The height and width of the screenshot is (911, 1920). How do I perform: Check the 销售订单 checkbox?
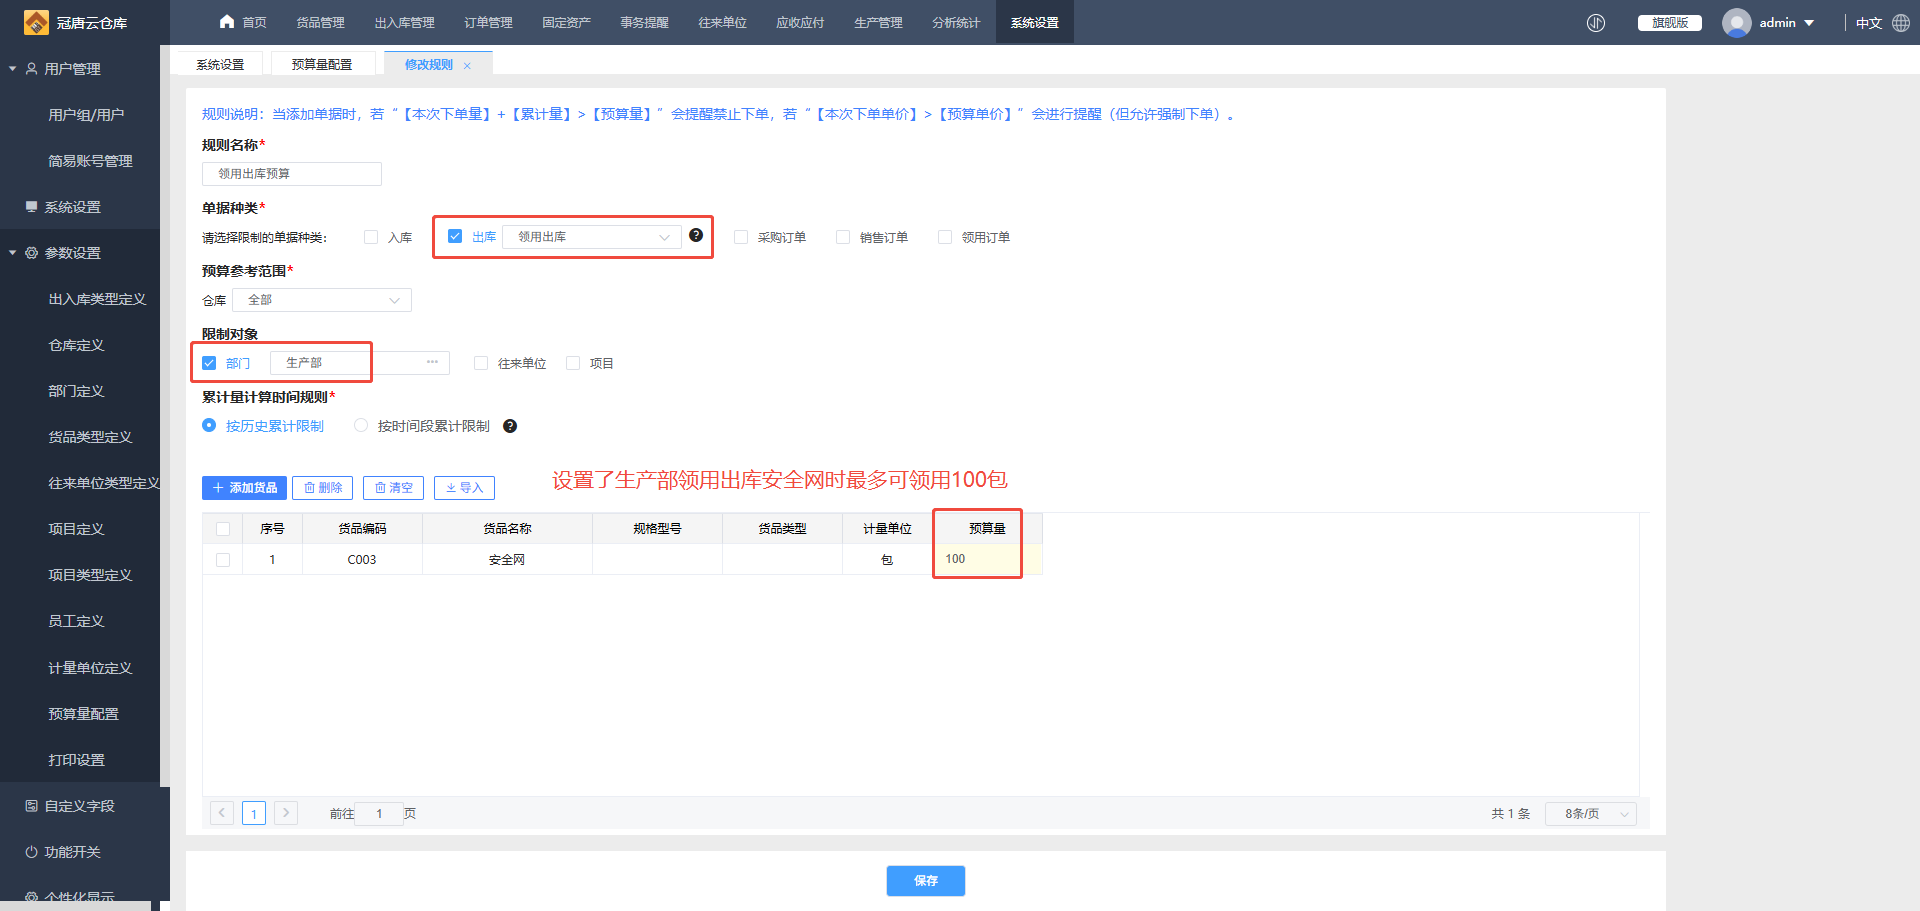coord(843,237)
